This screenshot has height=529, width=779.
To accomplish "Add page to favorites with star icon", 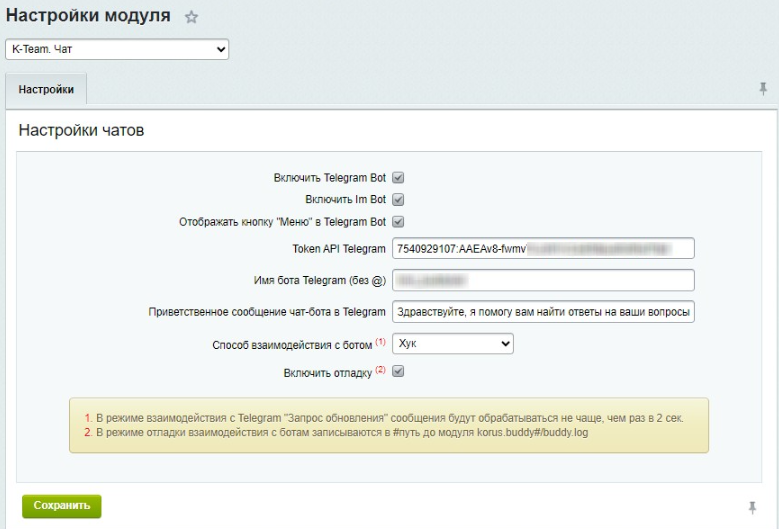I will [191, 17].
